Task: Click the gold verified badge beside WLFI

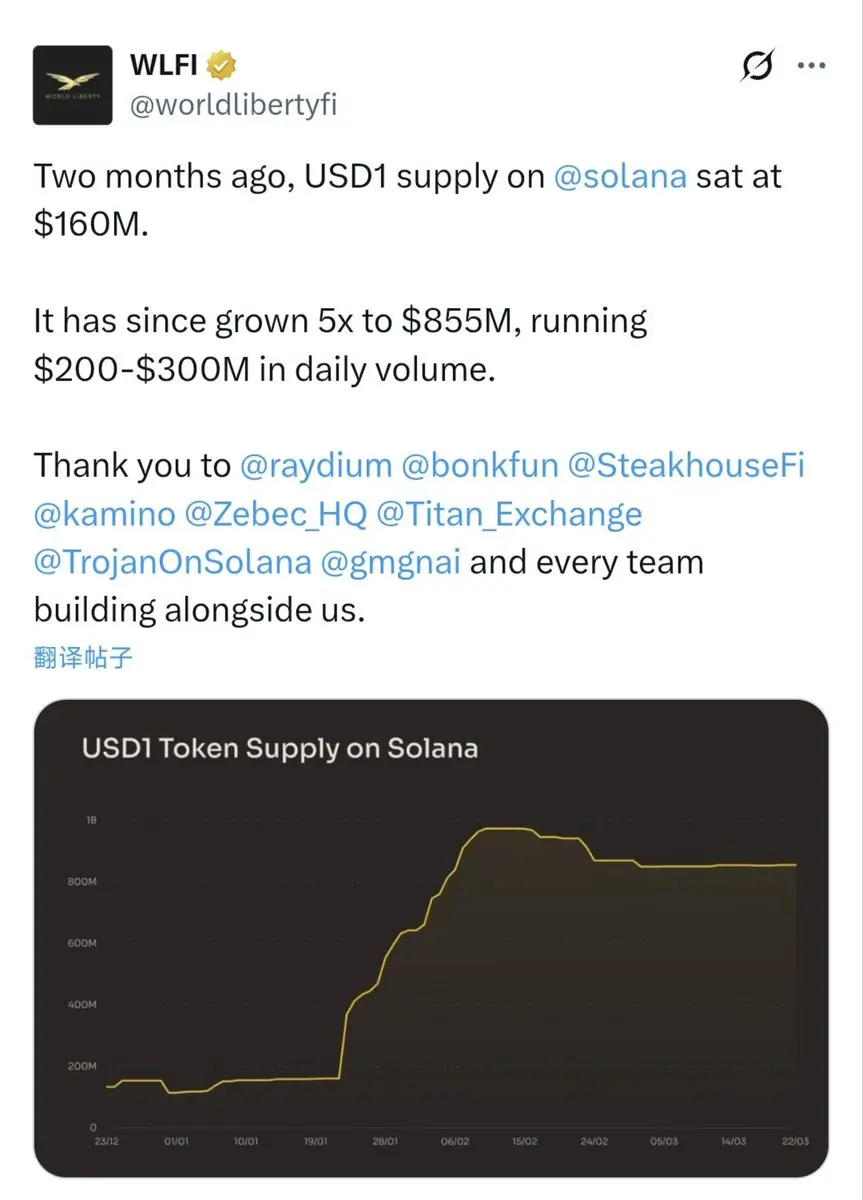Action: (222, 65)
